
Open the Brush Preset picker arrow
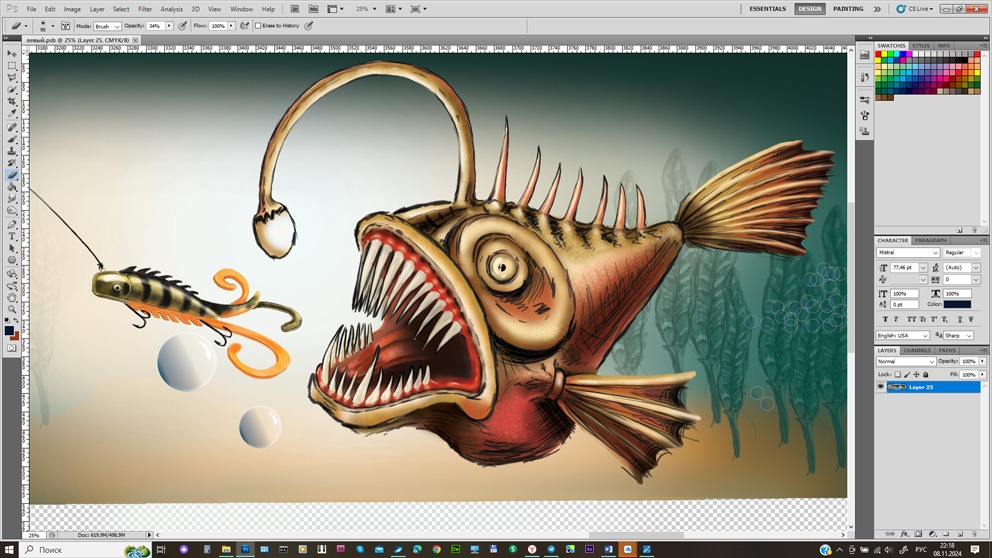tap(53, 26)
